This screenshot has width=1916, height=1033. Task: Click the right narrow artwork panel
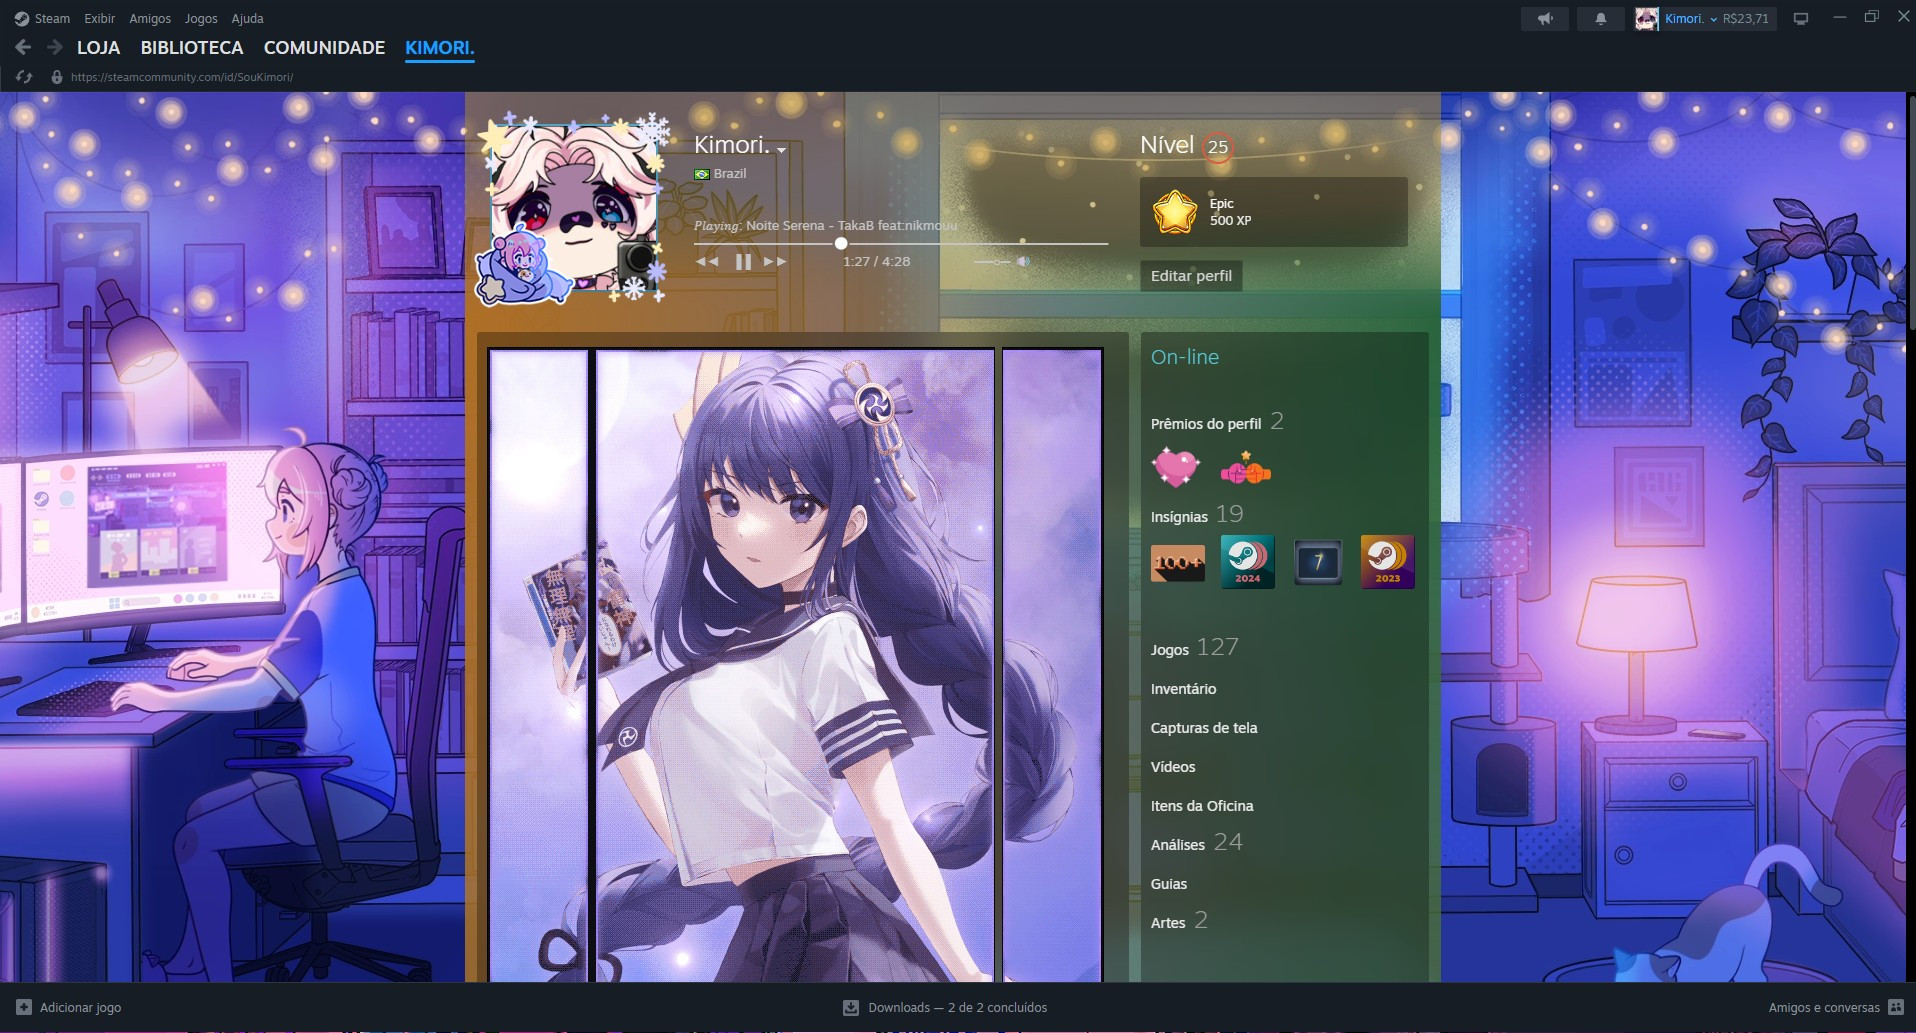click(1052, 665)
